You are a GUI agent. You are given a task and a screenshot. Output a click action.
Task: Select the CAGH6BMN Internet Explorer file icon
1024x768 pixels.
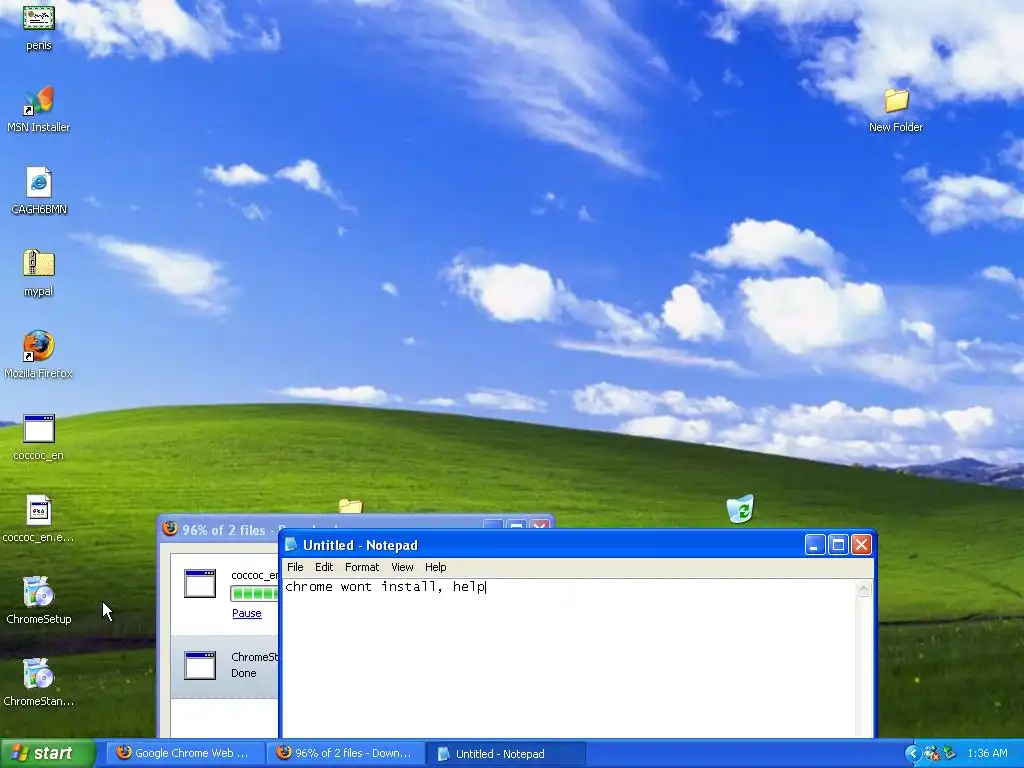39,183
